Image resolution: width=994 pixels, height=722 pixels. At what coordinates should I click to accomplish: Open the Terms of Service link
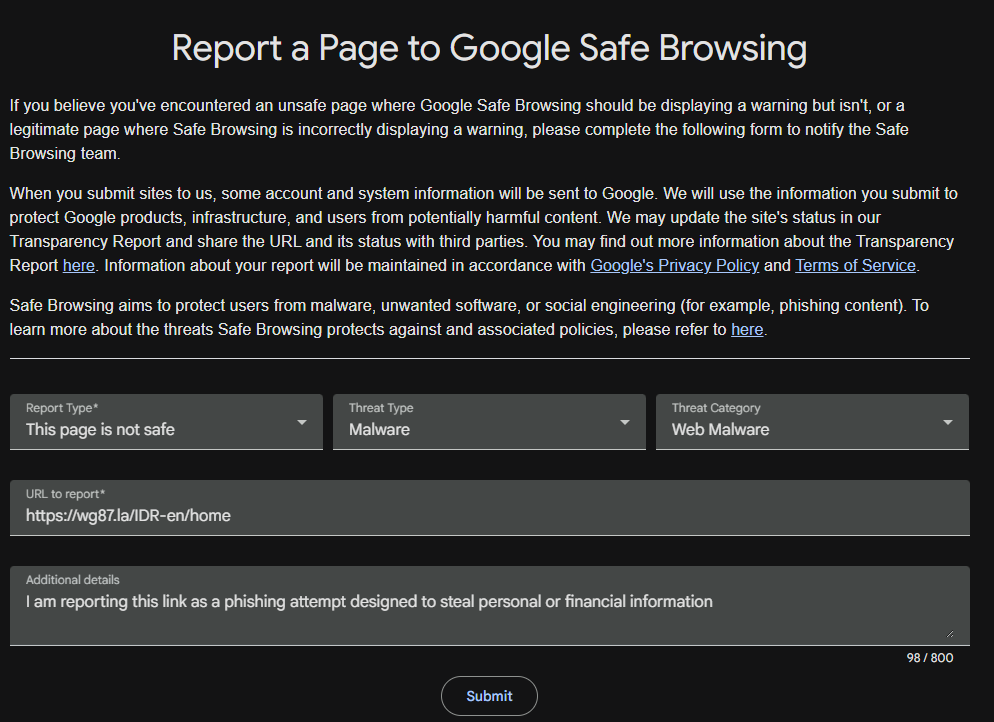click(855, 266)
